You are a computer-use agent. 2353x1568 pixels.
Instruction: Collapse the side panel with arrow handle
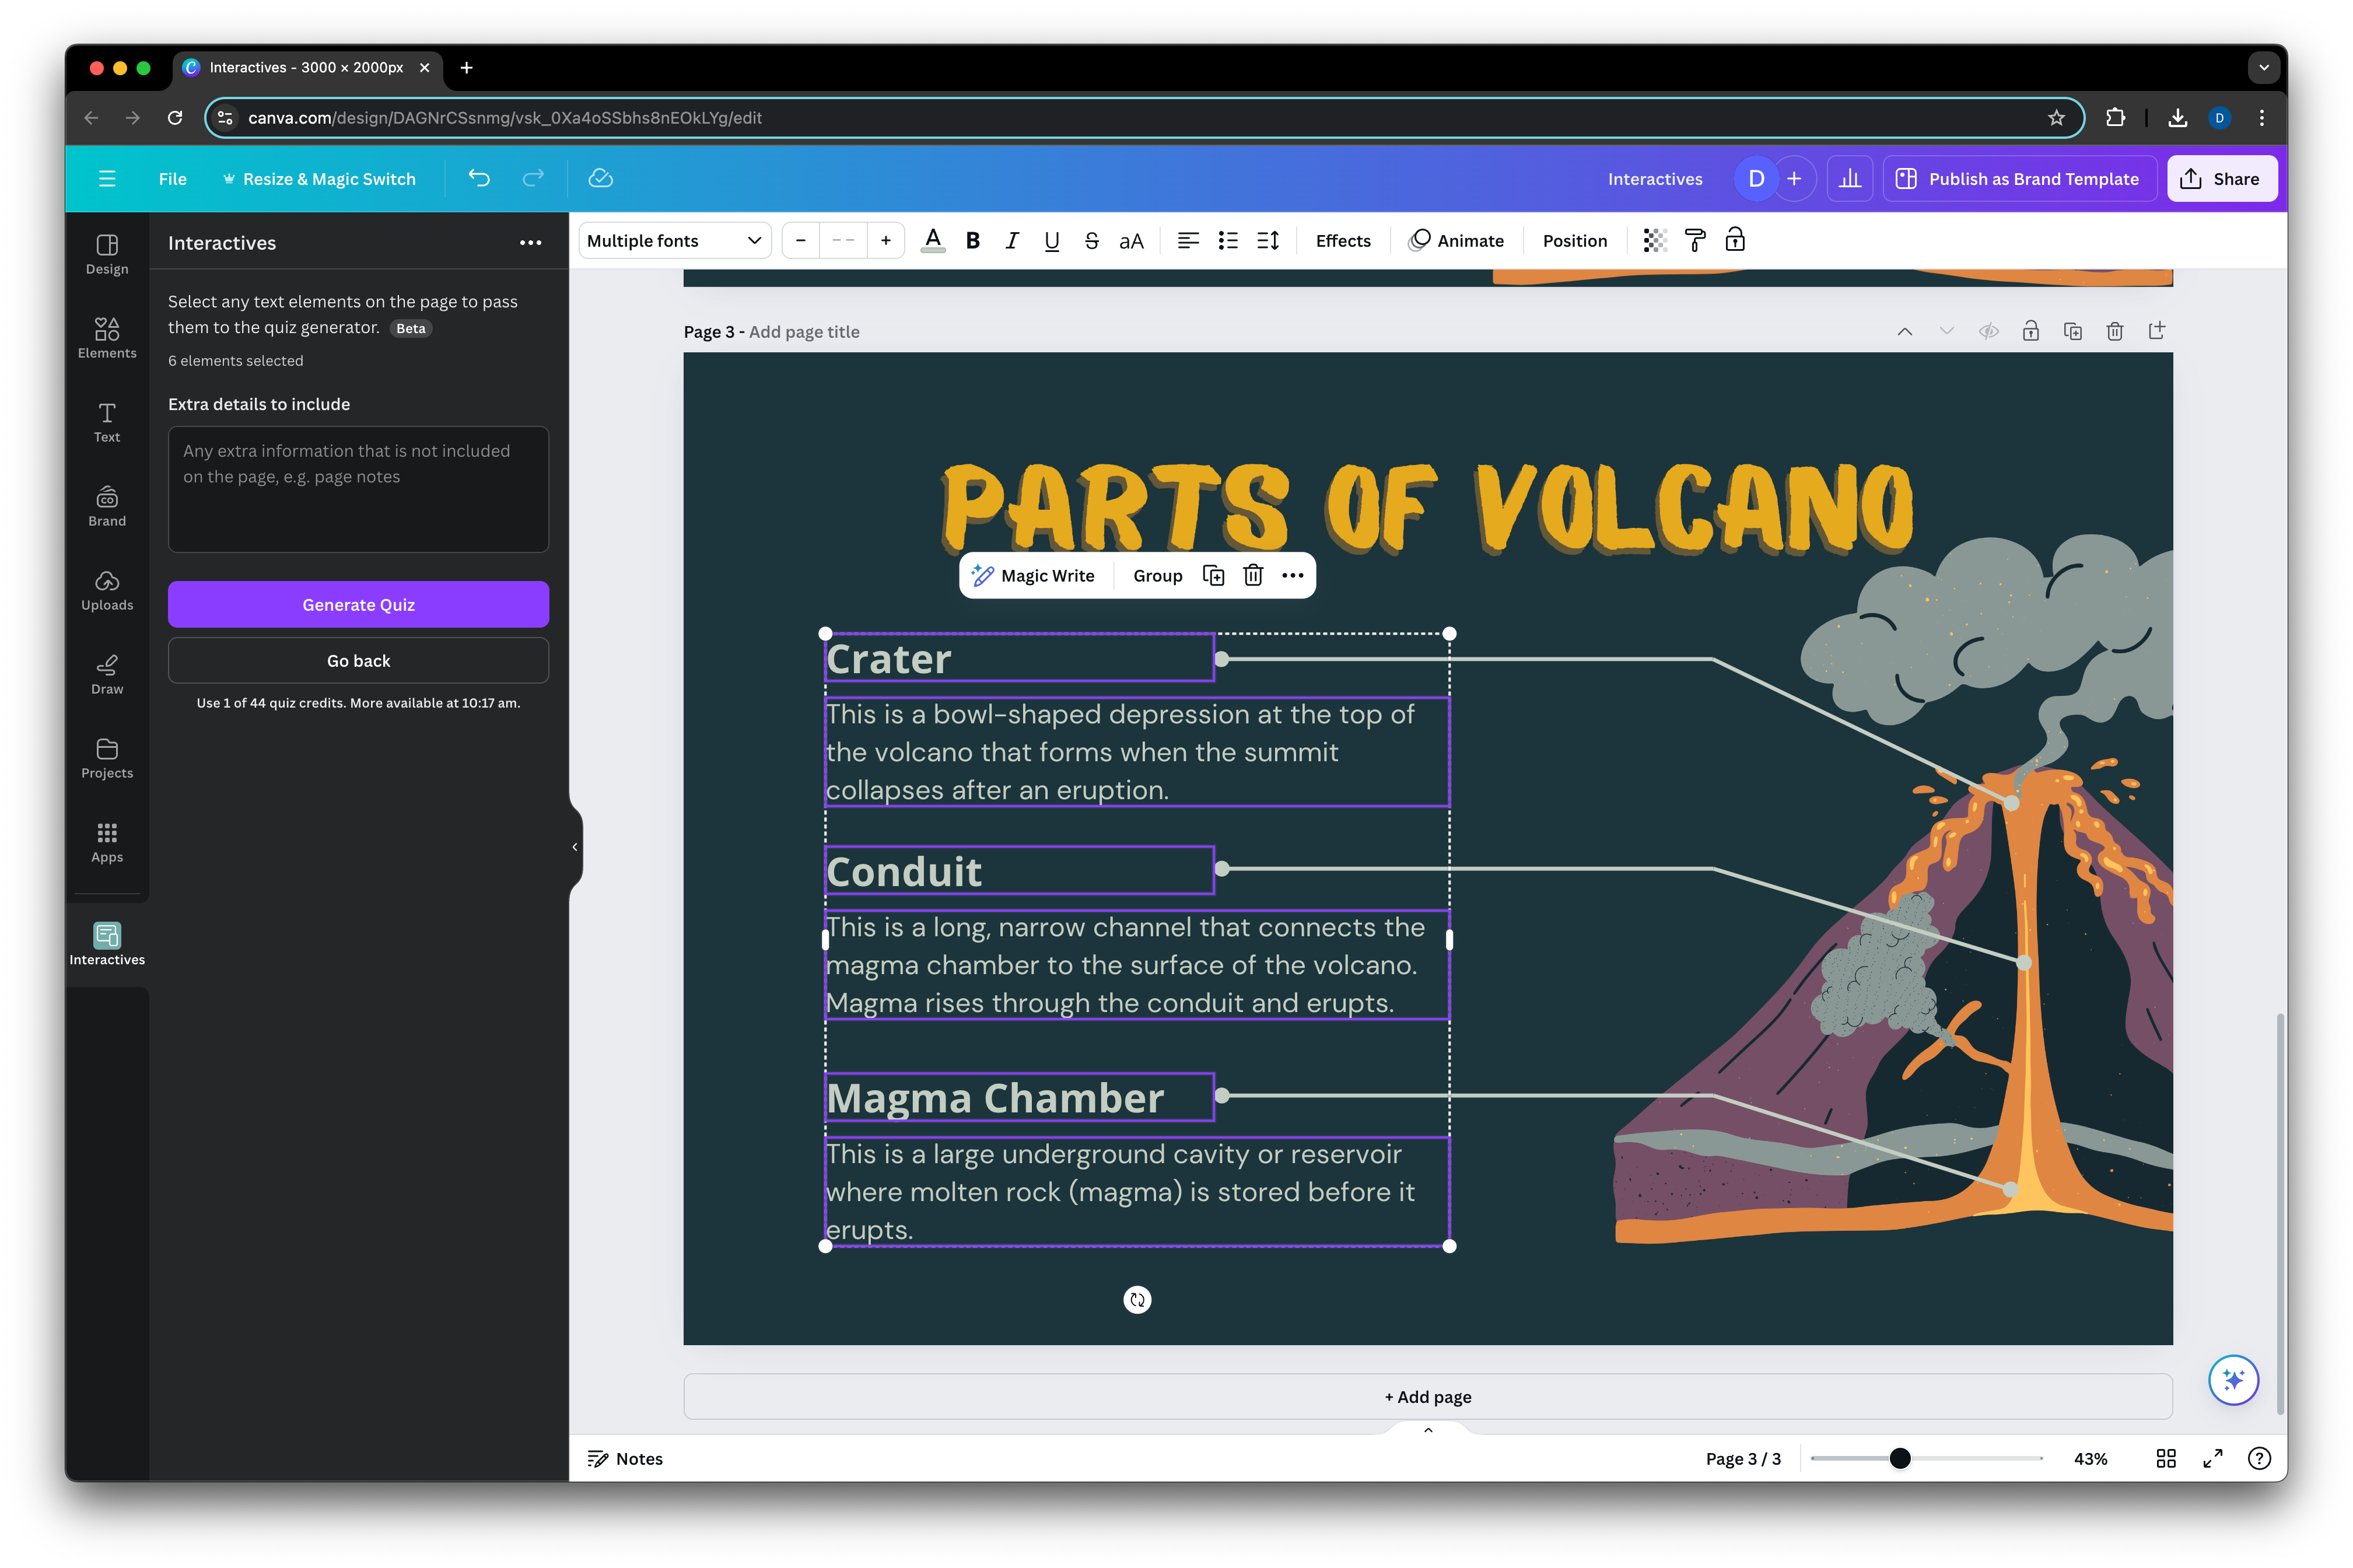pos(575,847)
